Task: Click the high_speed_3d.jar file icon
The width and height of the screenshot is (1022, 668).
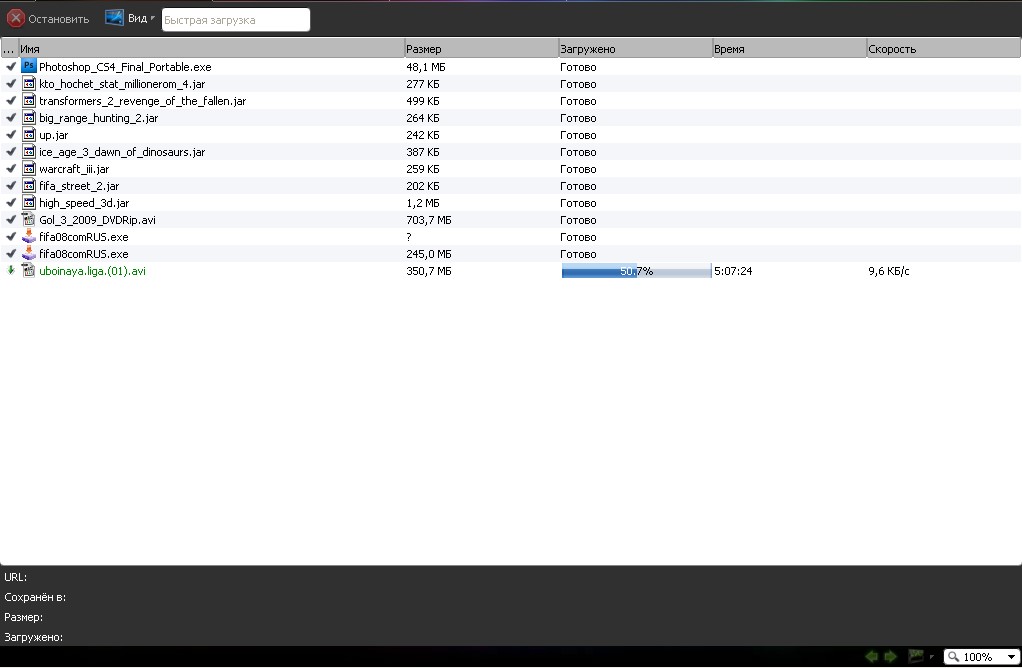Action: (29, 202)
